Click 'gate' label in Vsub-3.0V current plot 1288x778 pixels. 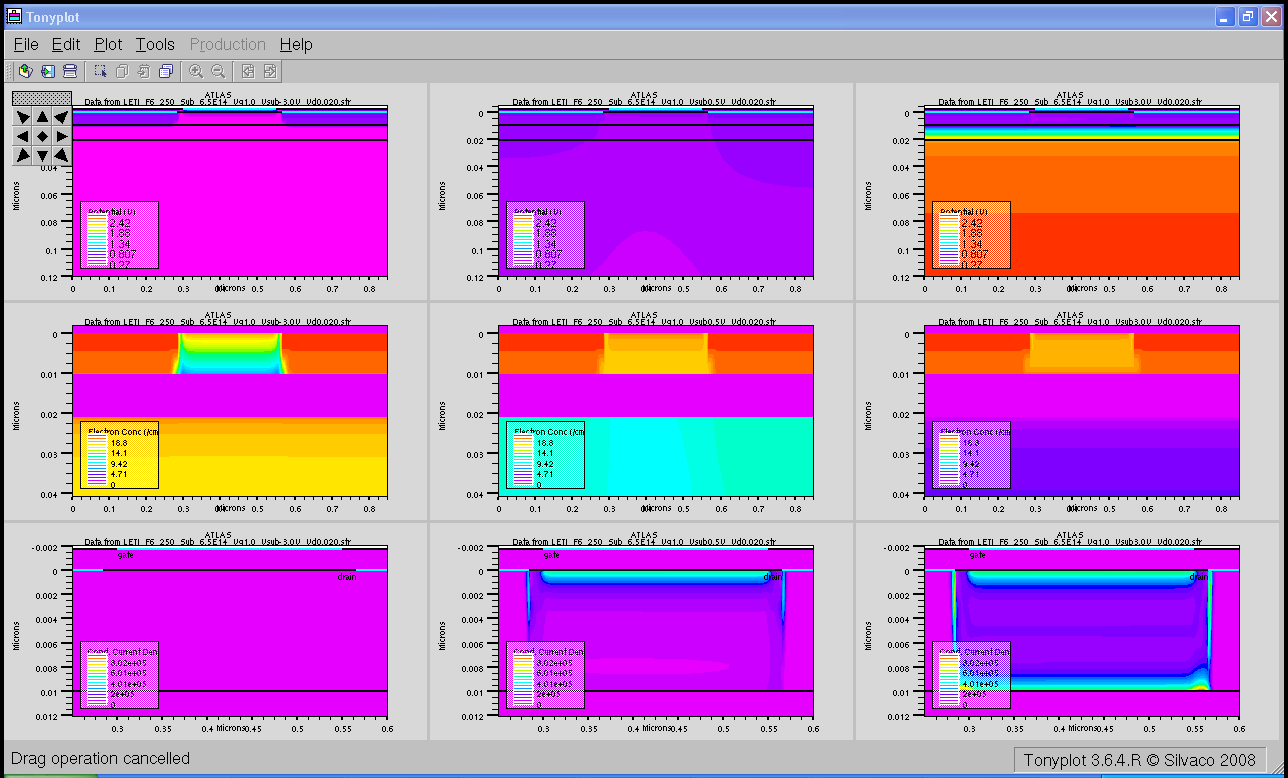coord(125,555)
